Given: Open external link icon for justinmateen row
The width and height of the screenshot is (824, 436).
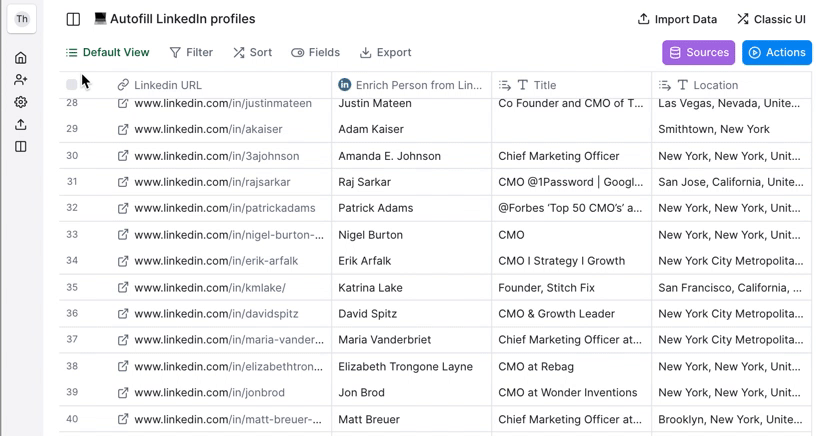Looking at the screenshot, I should tap(122, 103).
